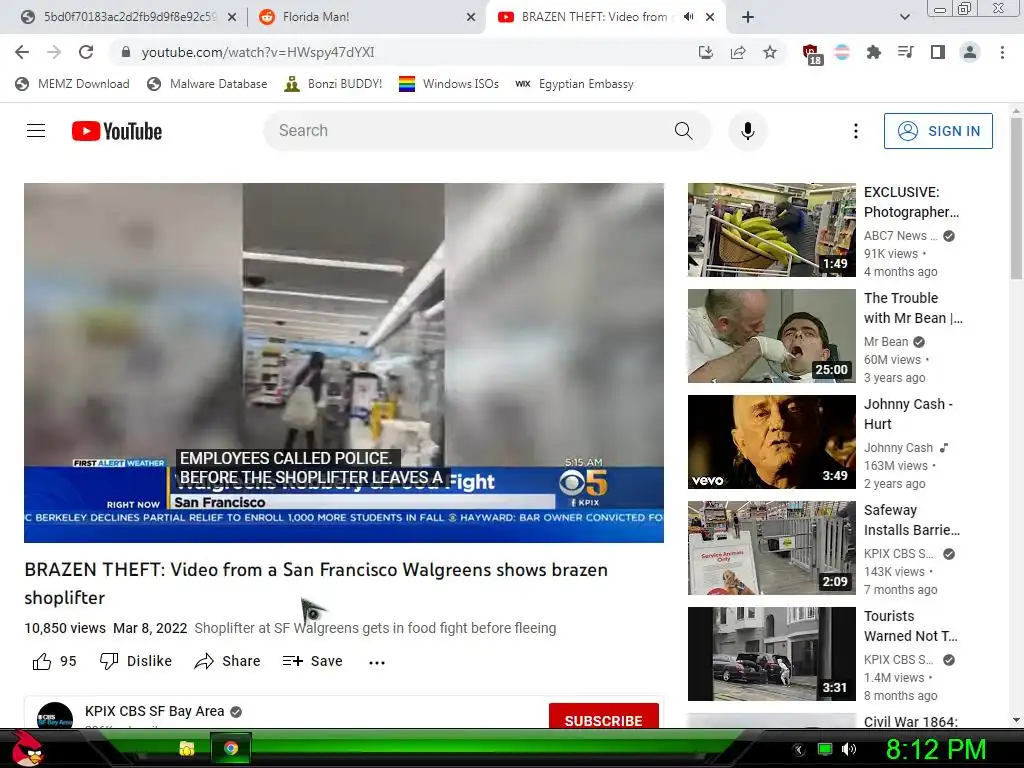Open the media control playlist icon

905,52
